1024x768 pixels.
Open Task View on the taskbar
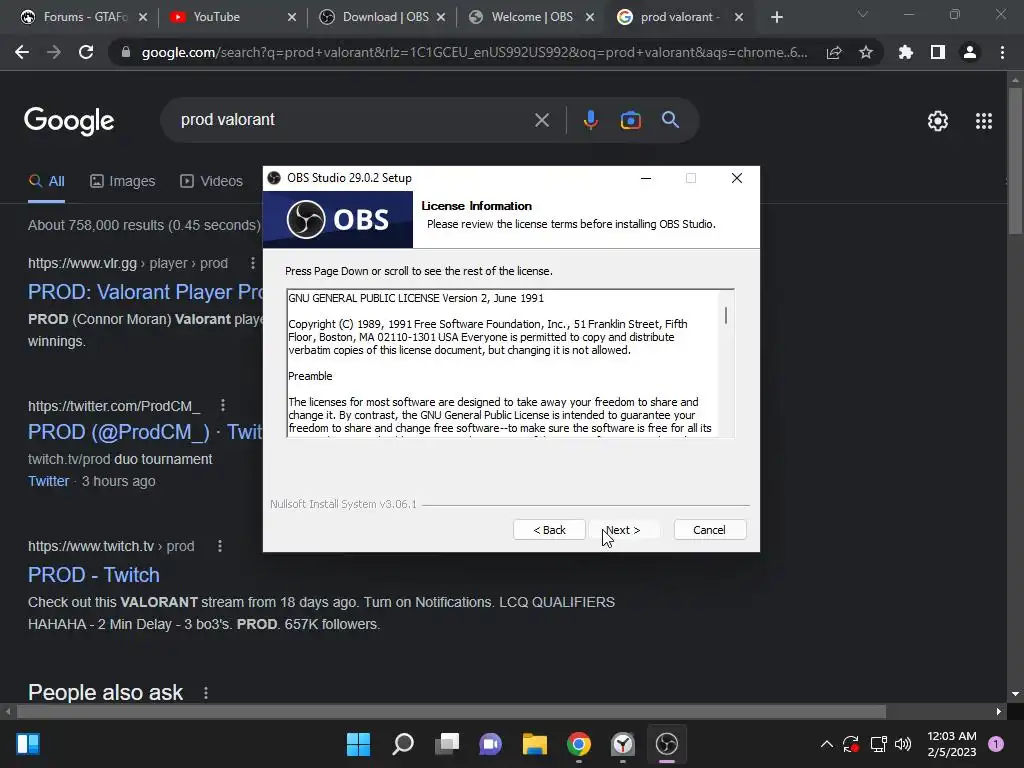point(447,744)
